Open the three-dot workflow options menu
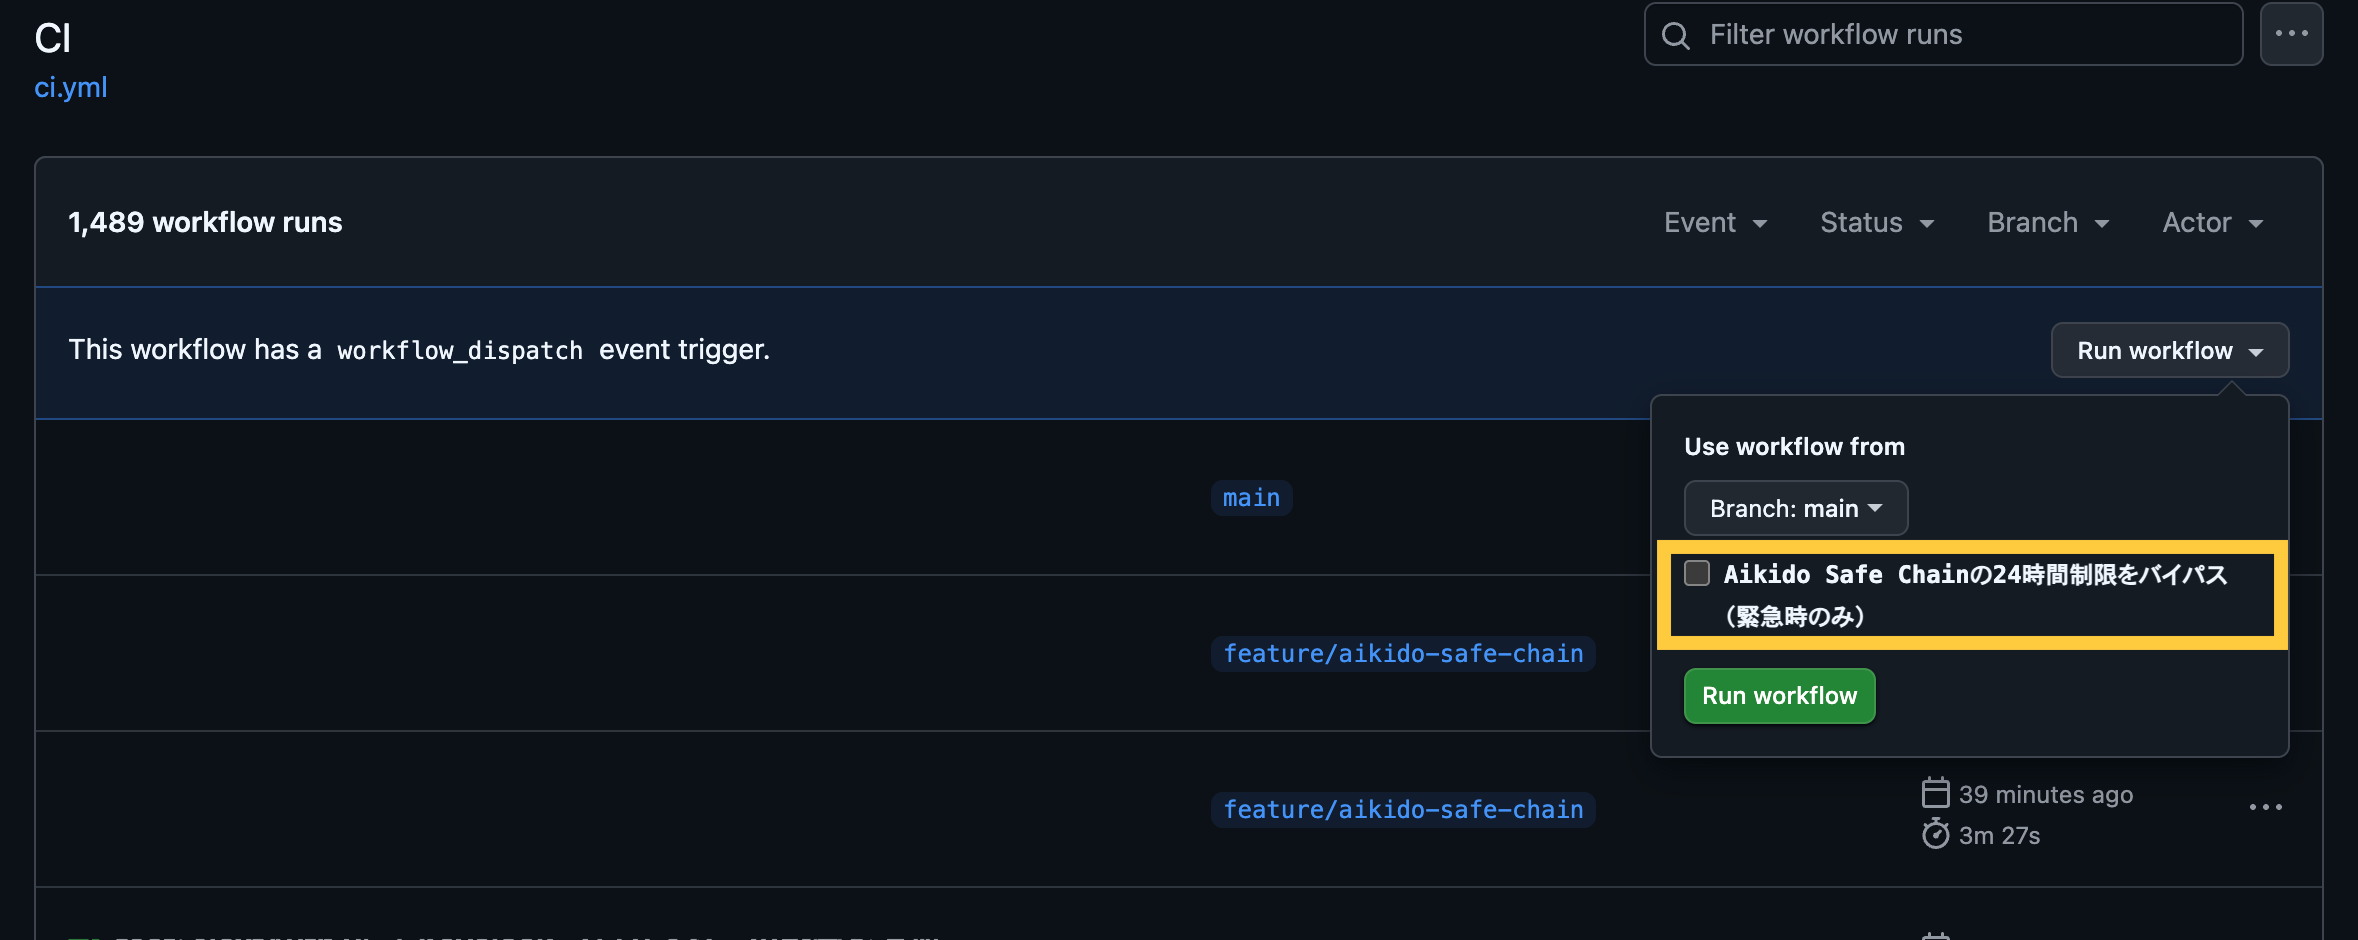Image resolution: width=2358 pixels, height=940 pixels. click(x=2291, y=34)
